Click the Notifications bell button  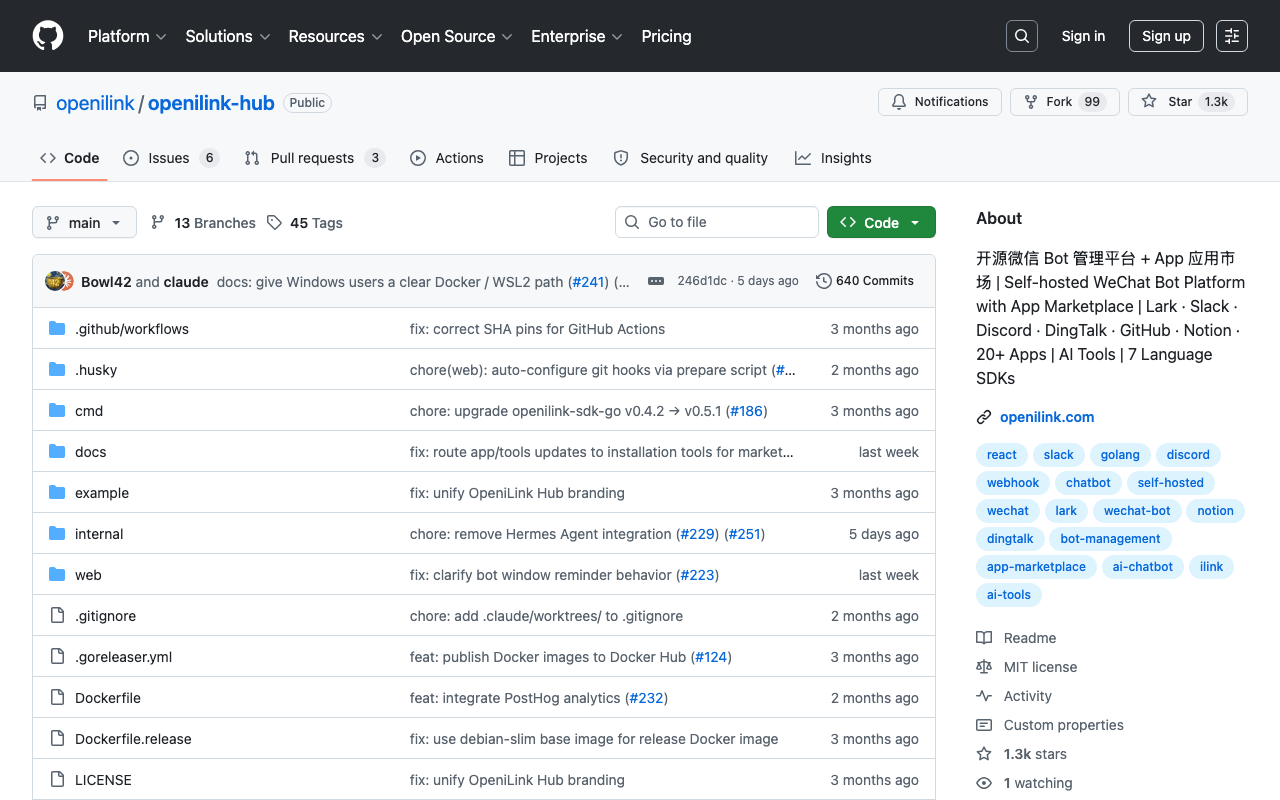click(x=940, y=102)
